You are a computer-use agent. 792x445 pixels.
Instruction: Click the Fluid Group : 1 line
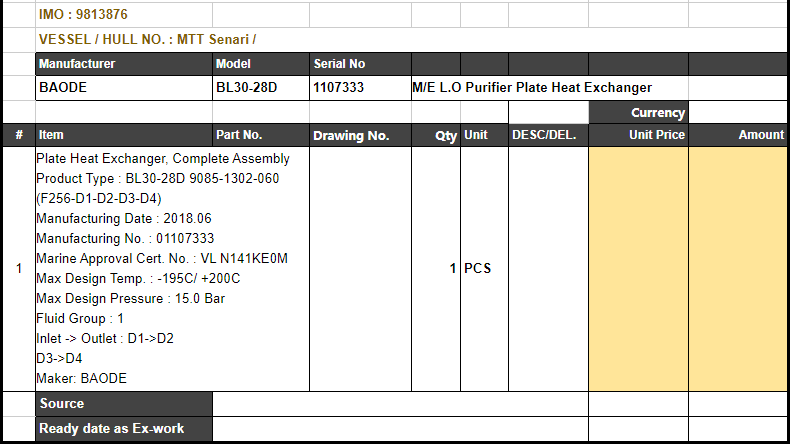pos(80,319)
